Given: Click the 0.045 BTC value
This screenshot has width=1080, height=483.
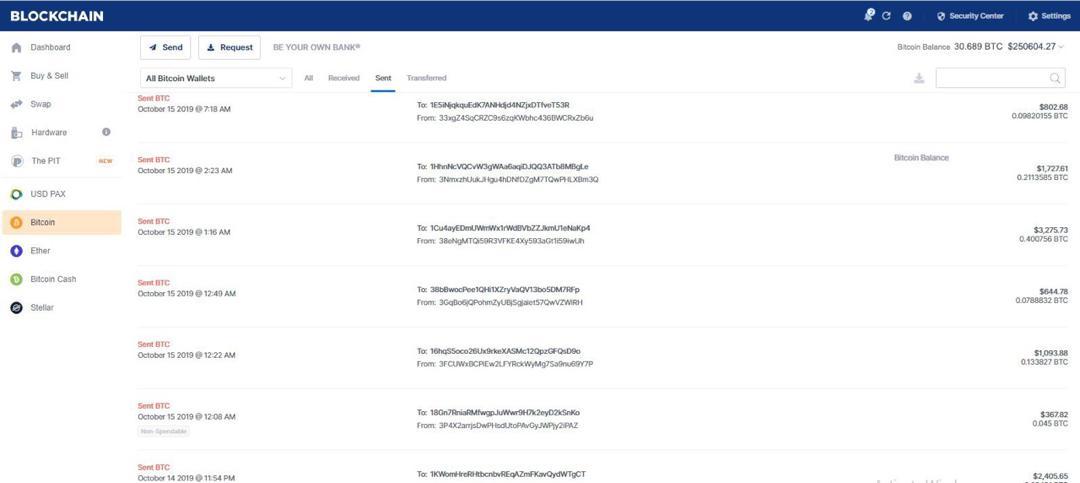Looking at the screenshot, I should tap(1051, 424).
